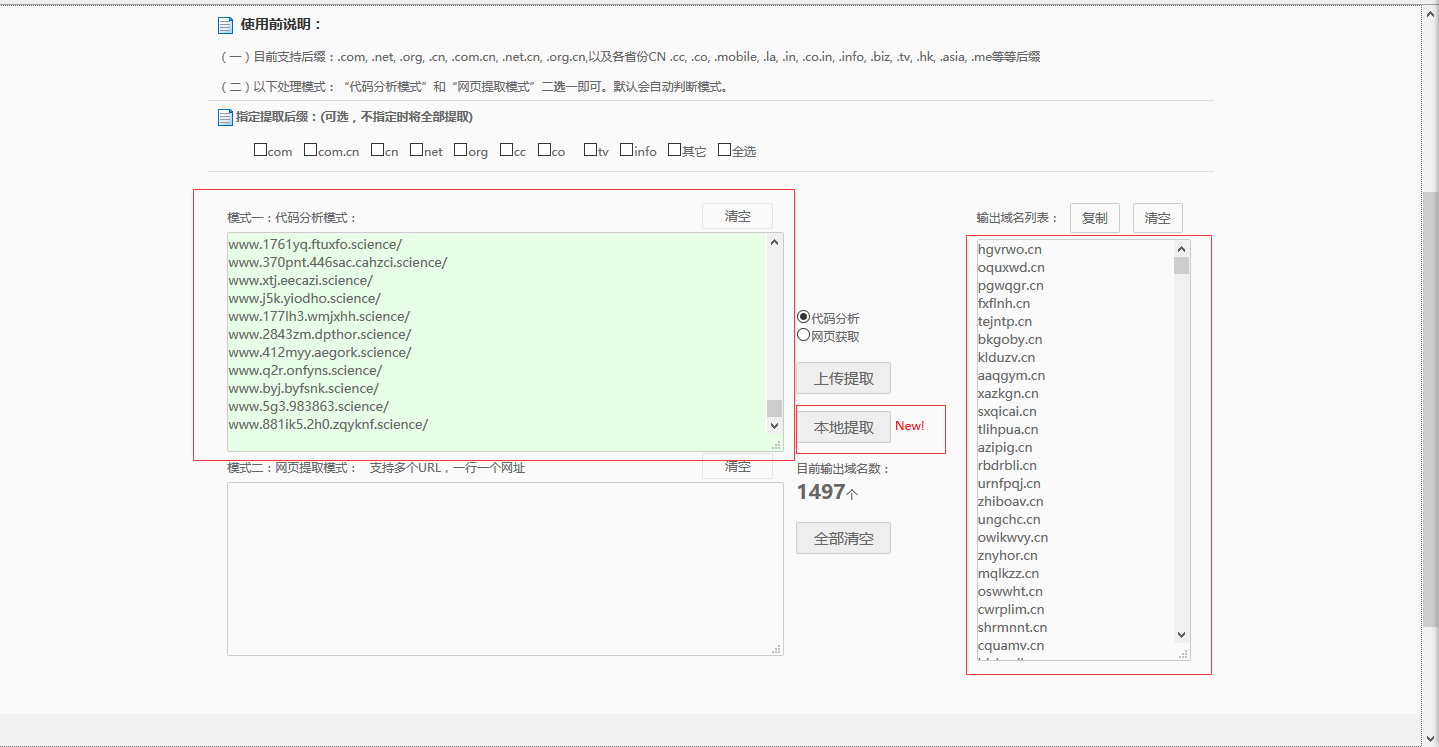The width and height of the screenshot is (1439, 747).
Task: Click resize grip of output domain list
Action: coord(1184,654)
